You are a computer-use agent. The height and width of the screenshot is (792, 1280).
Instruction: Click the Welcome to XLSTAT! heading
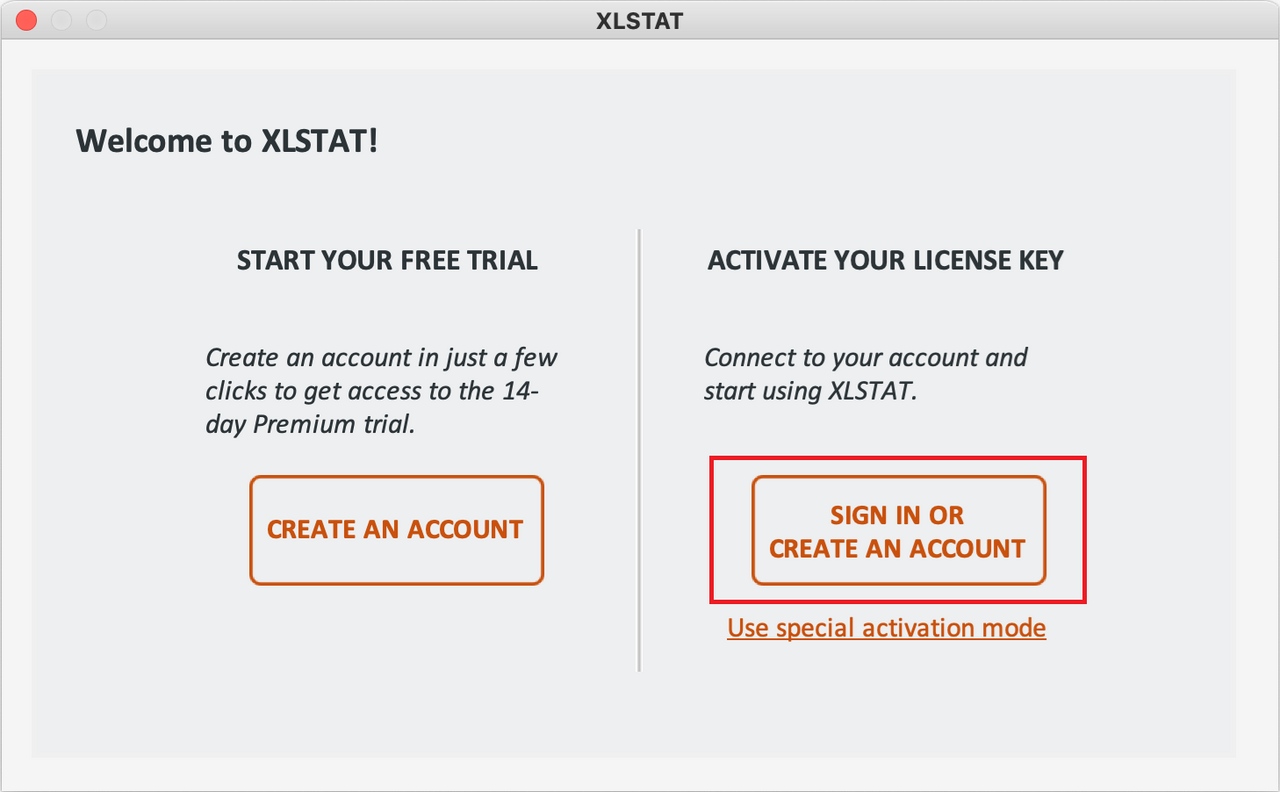227,141
